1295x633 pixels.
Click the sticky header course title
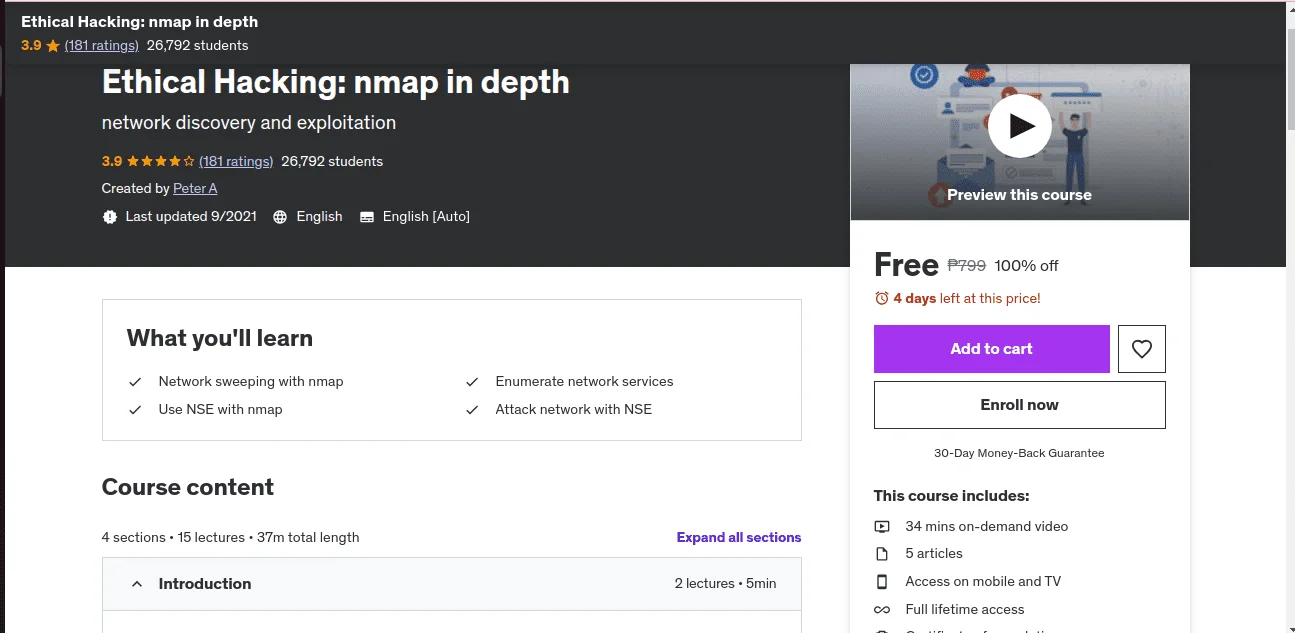coord(139,21)
